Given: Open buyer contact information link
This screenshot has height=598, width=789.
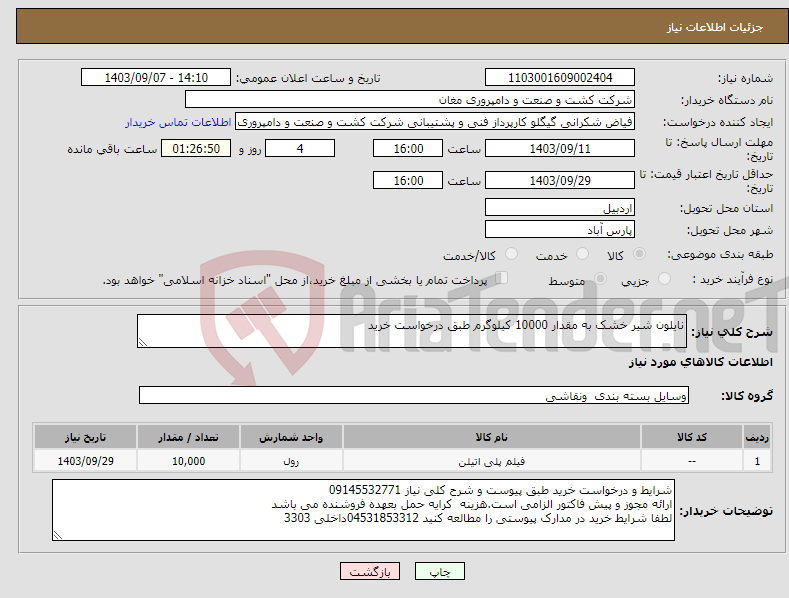Looking at the screenshot, I should pyautogui.click(x=178, y=122).
